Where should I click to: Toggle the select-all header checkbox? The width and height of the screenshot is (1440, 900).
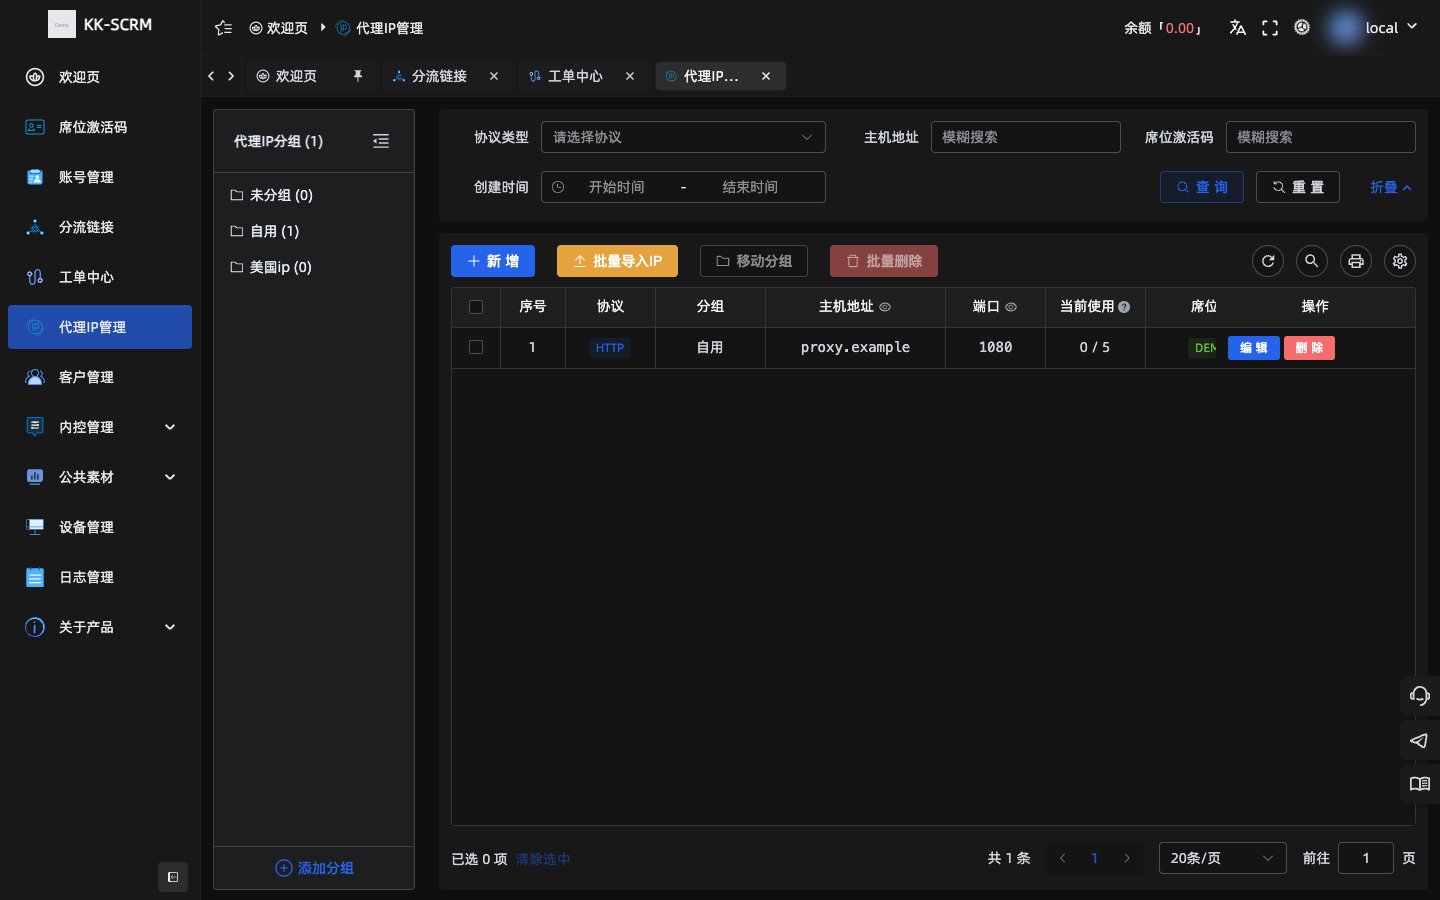click(x=476, y=307)
